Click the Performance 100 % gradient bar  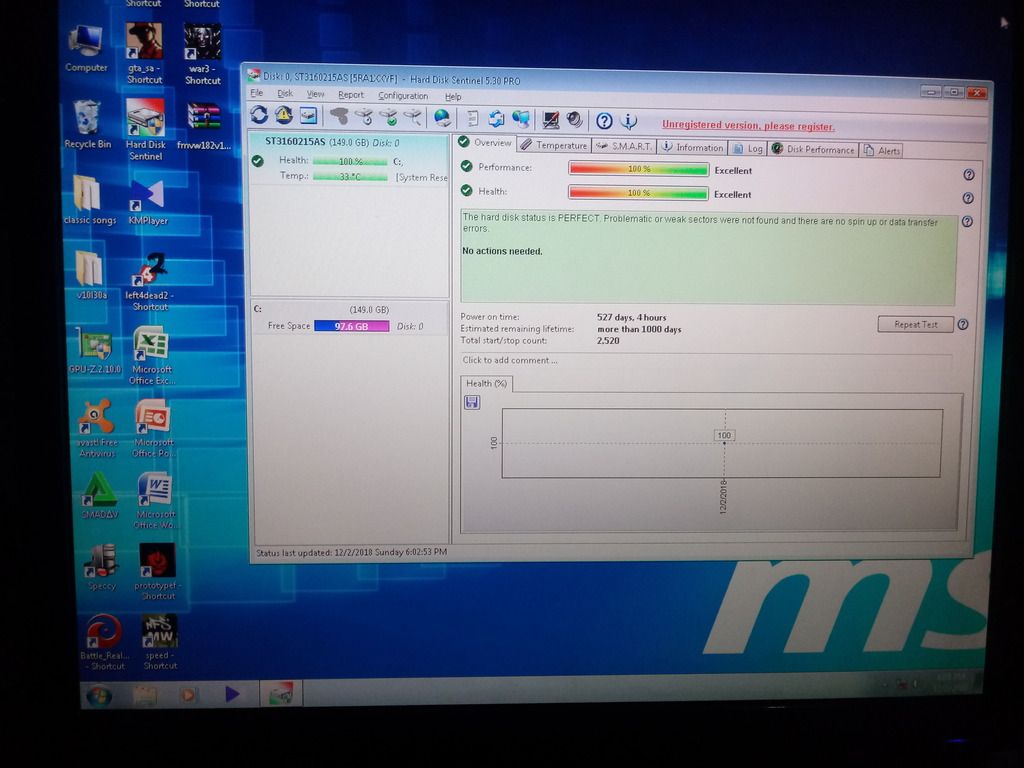pyautogui.click(x=638, y=169)
